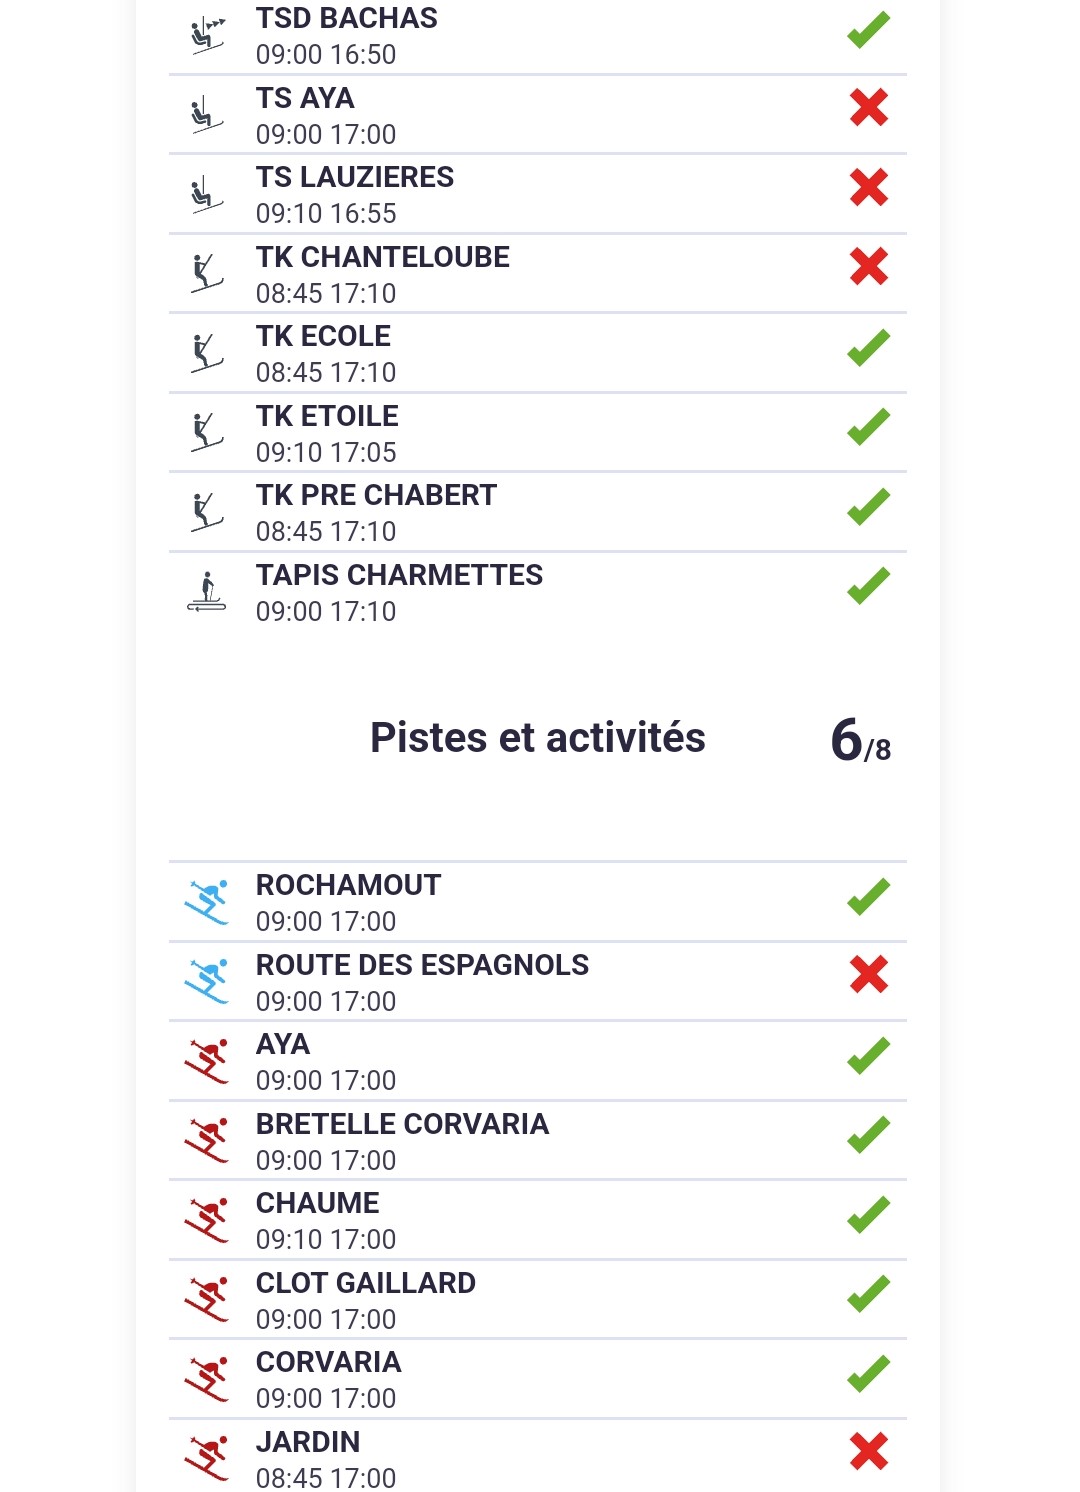Click the red skier icon for JARDIN
The width and height of the screenshot is (1080, 1492).
pos(207,1458)
